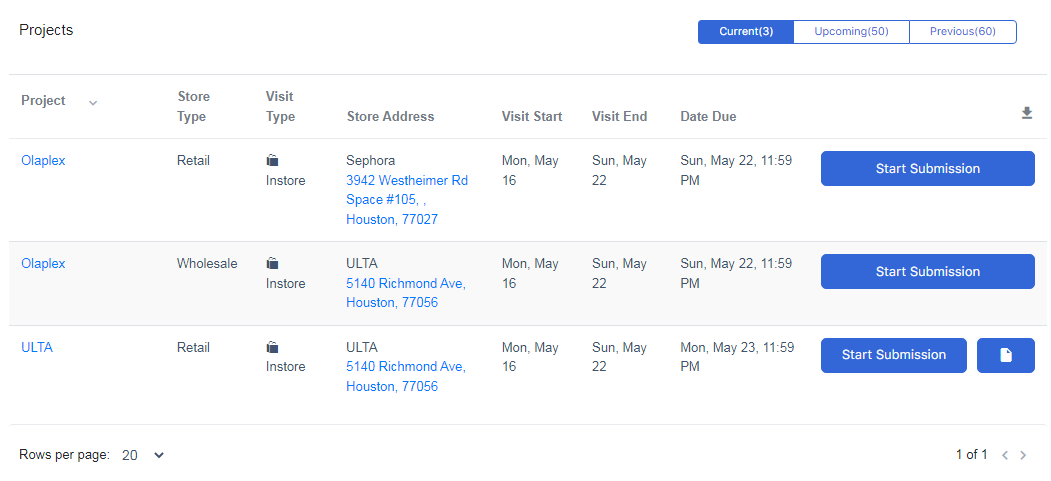Open ULTA project link
The image size is (1051, 481).
point(37,348)
